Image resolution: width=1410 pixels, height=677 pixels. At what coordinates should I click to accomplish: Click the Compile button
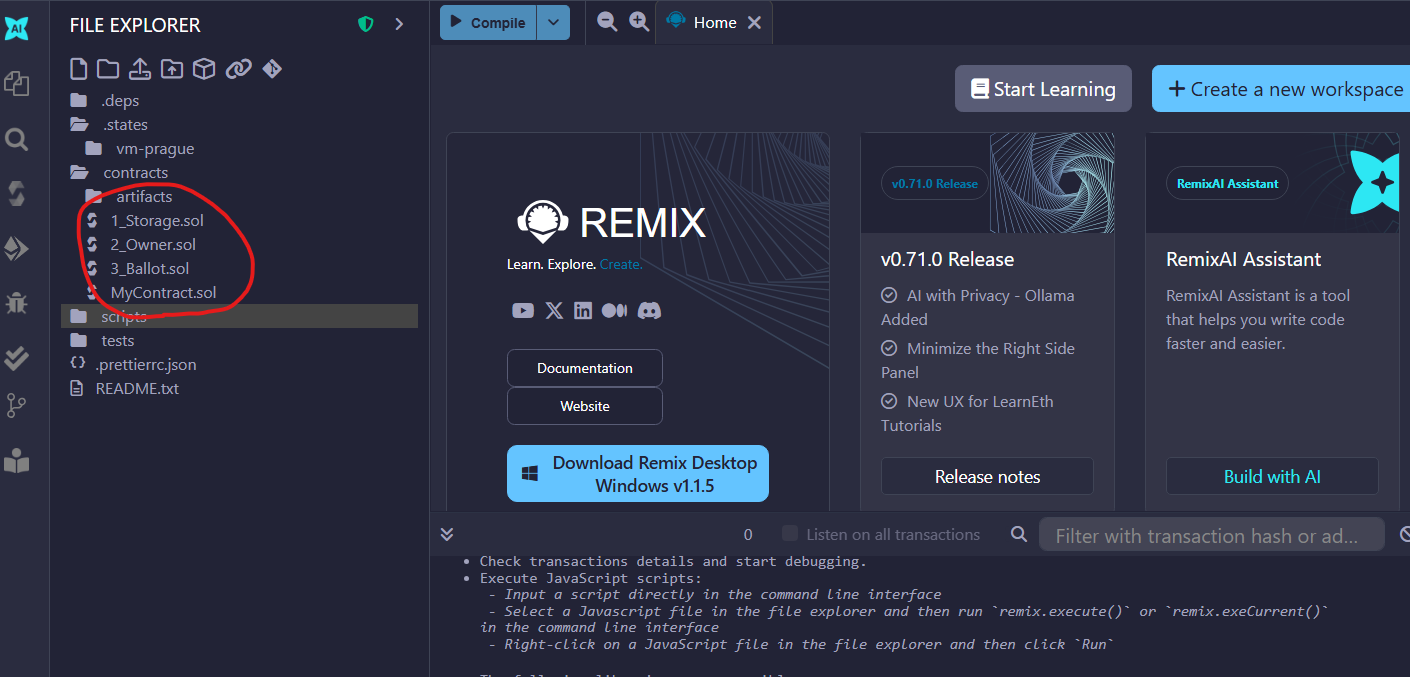[488, 22]
